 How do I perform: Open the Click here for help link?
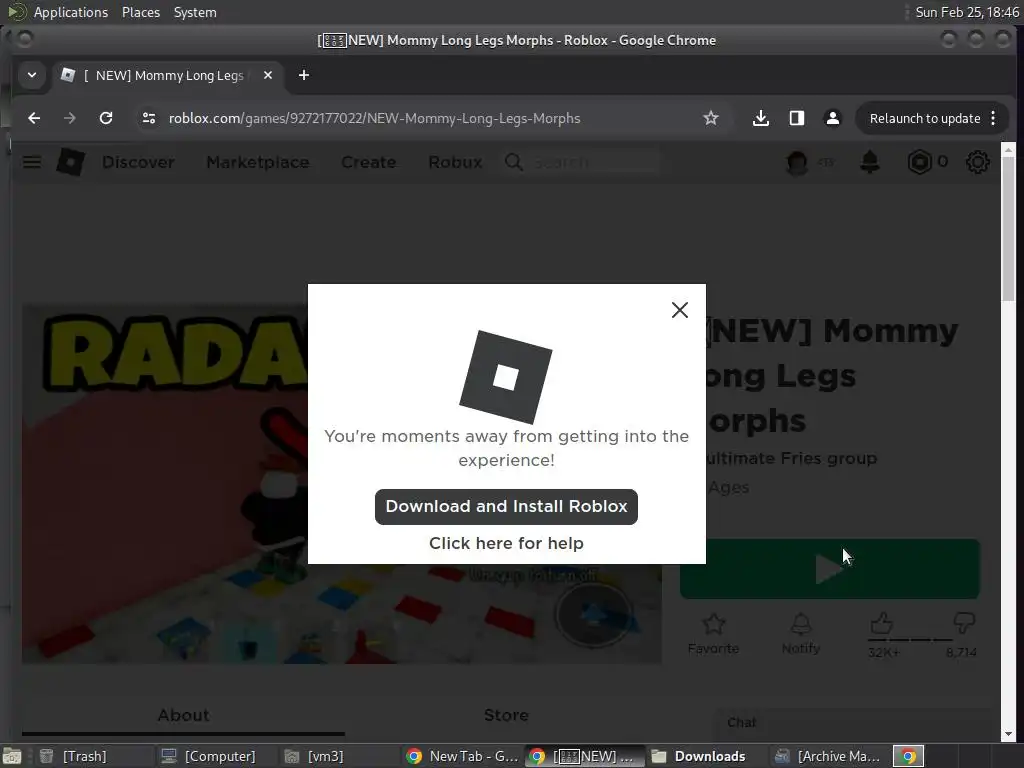506,543
